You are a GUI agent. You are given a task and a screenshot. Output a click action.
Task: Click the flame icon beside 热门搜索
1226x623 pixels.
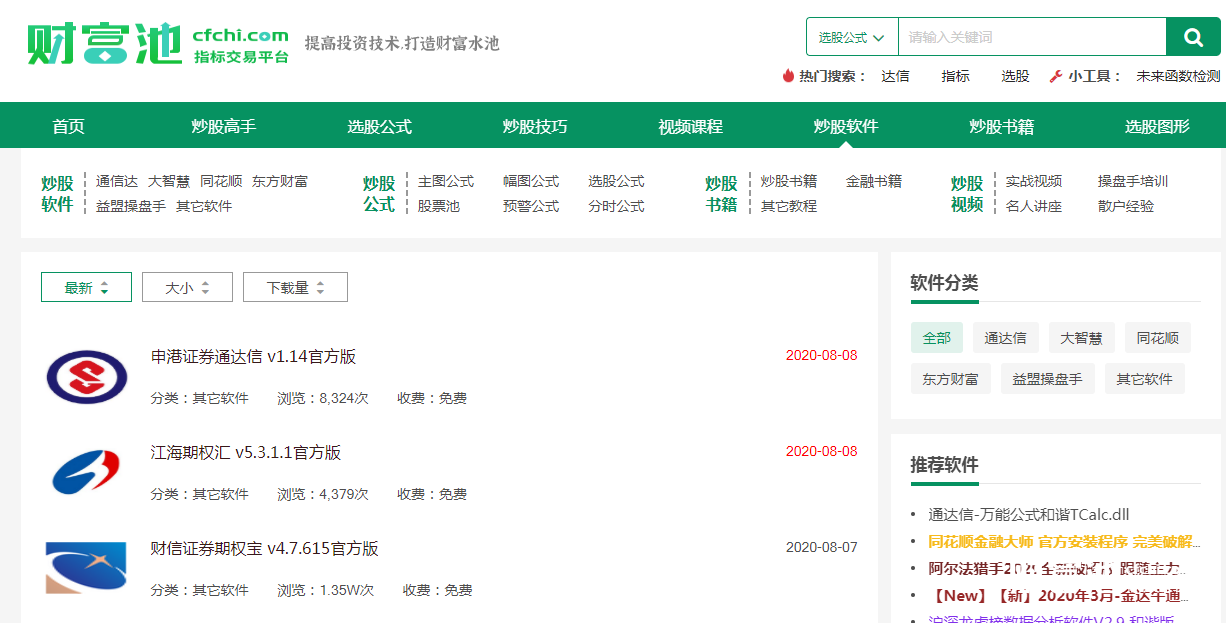tap(789, 75)
